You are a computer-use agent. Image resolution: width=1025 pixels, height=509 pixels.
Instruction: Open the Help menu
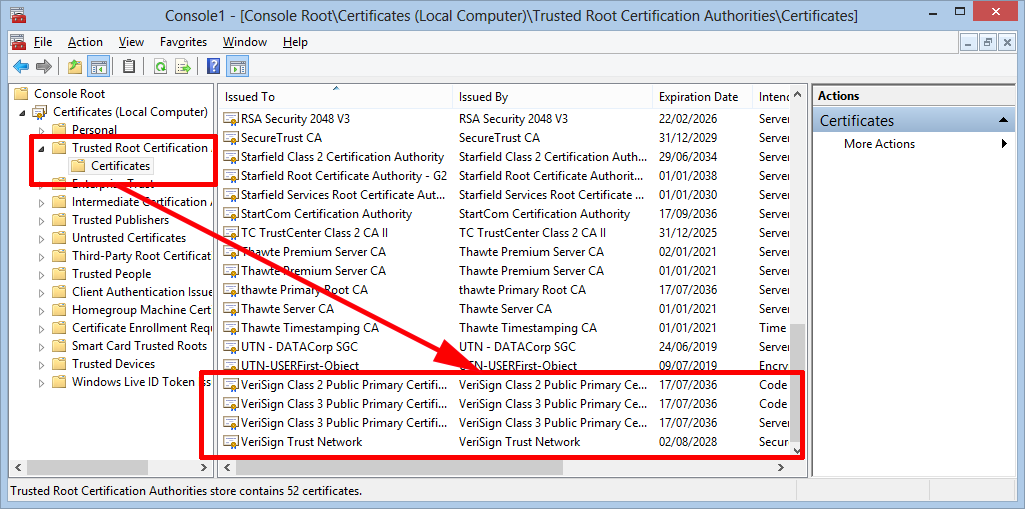295,42
